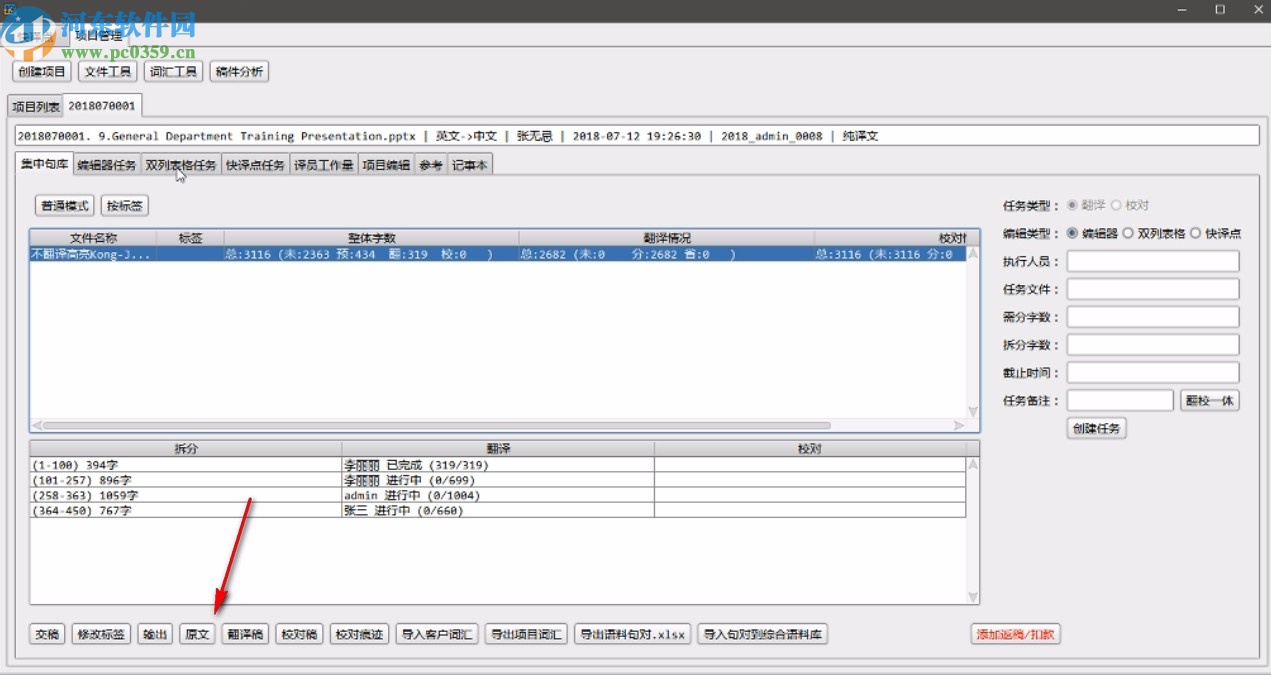Click the 创建项目 toolbar button
The image size is (1271, 675).
coord(42,72)
